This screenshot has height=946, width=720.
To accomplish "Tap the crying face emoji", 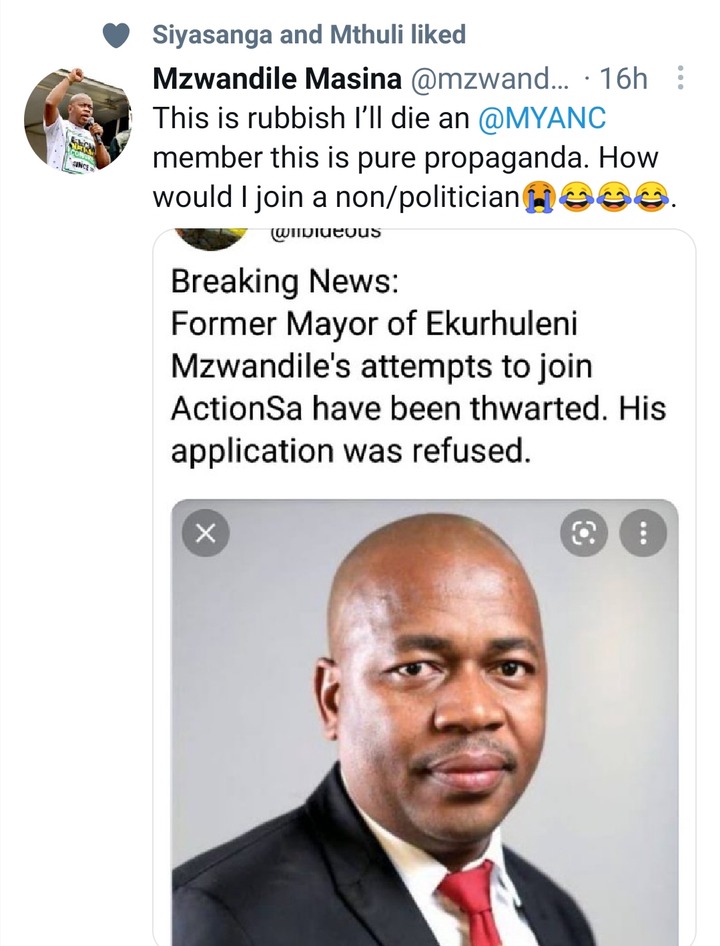I will point(538,197).
